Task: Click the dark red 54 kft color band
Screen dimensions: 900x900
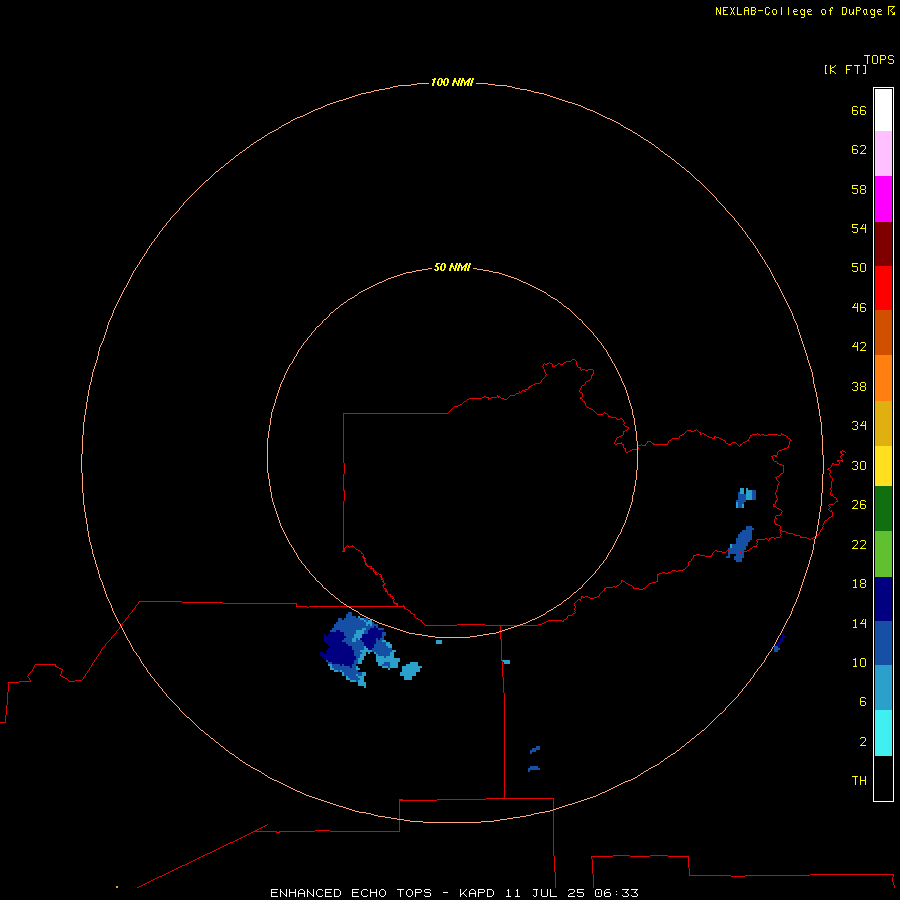Action: click(x=883, y=243)
